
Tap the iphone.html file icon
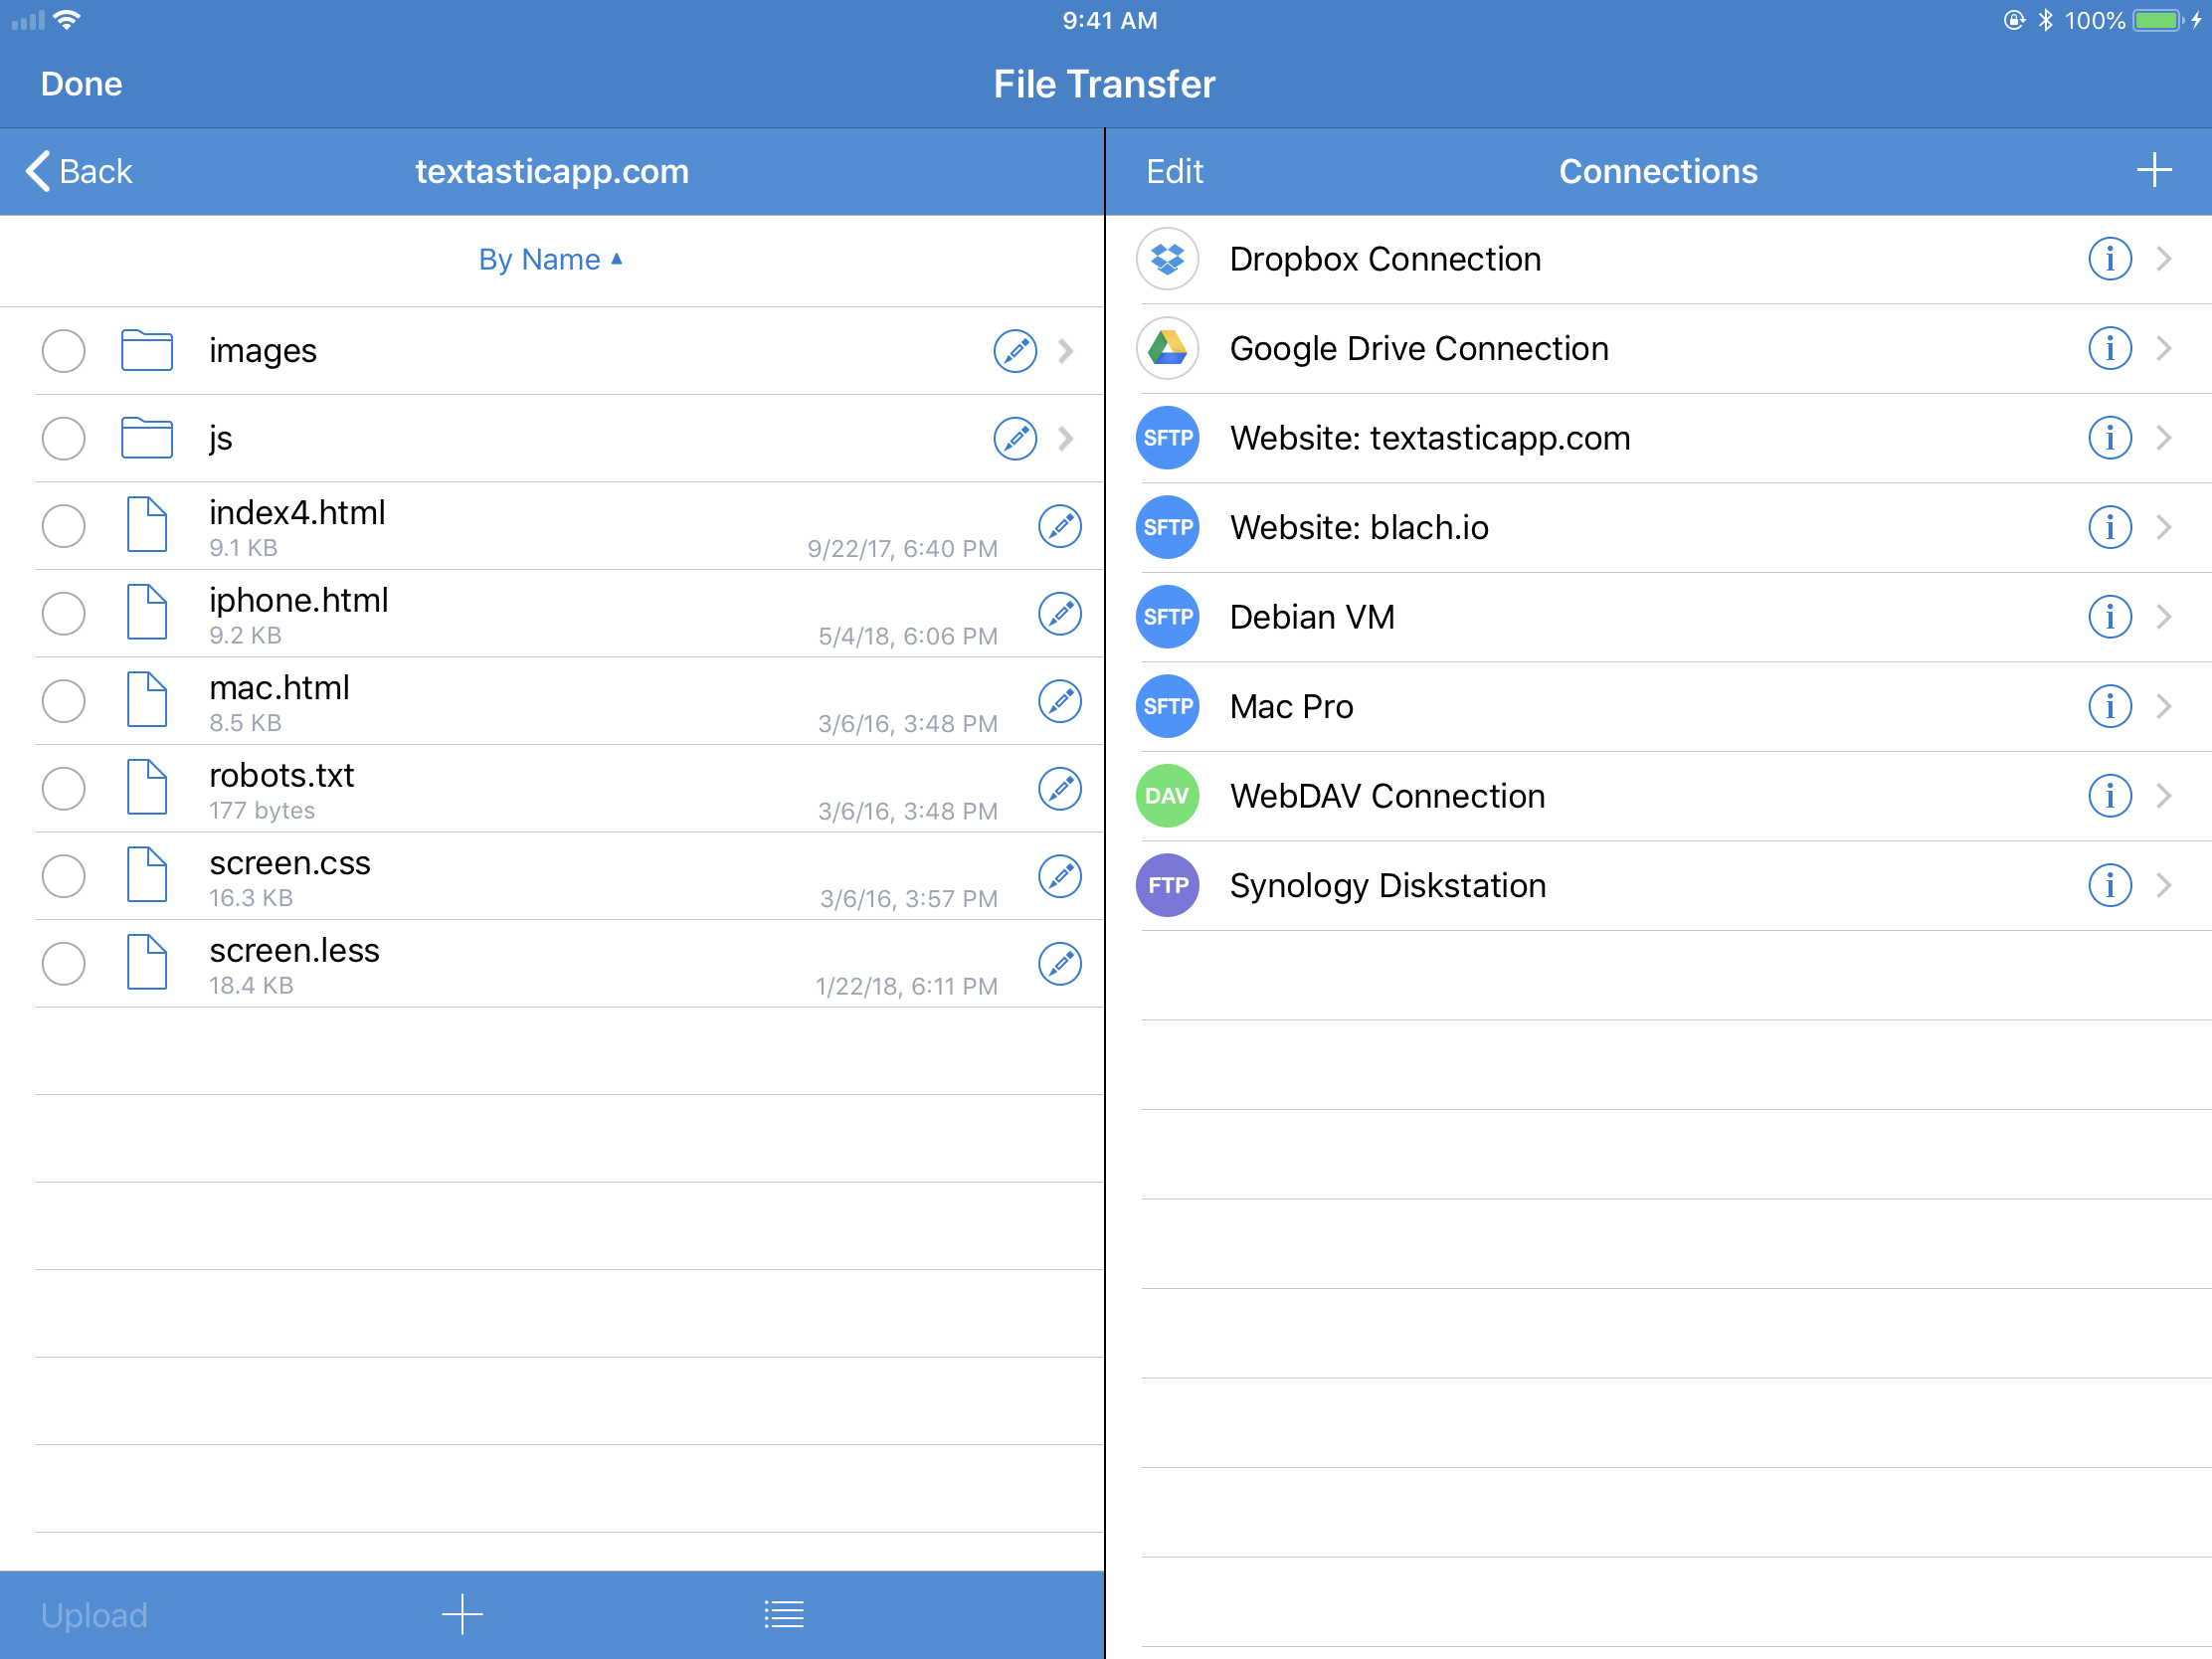click(147, 613)
